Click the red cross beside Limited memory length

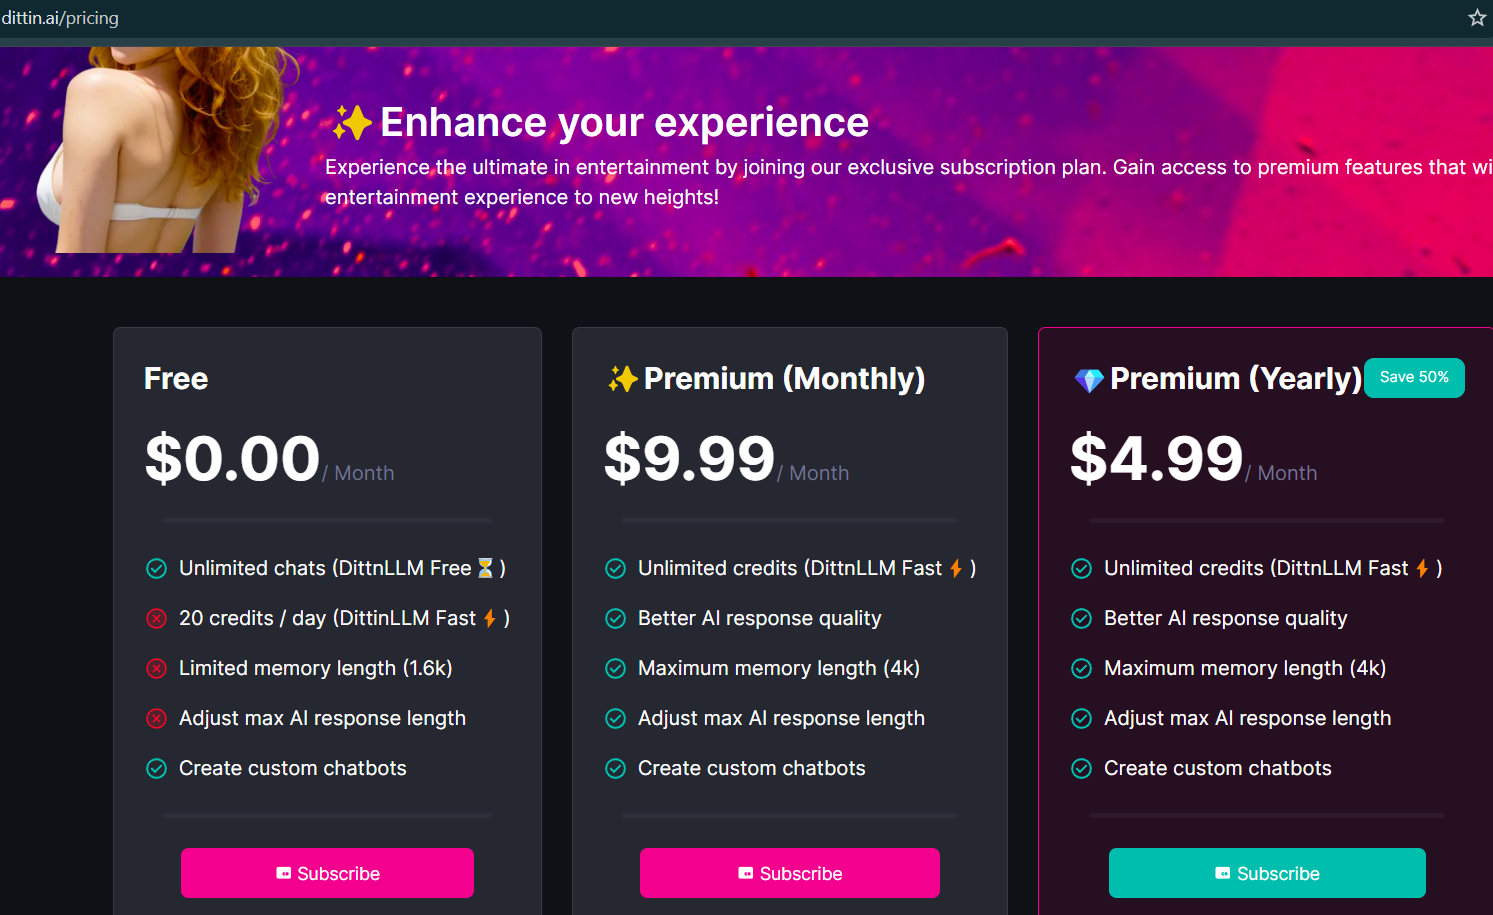coord(156,667)
